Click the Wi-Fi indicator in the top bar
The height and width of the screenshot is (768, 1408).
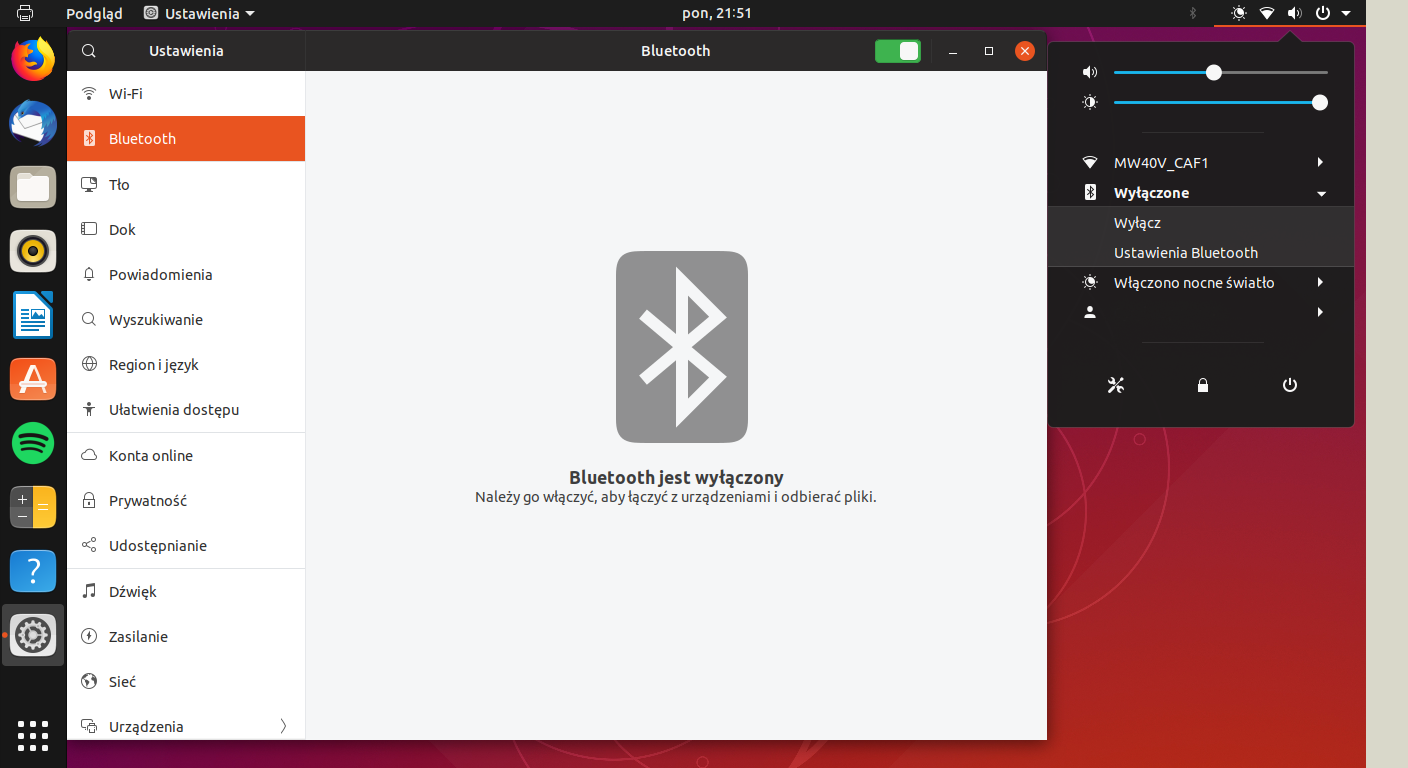pos(1267,13)
